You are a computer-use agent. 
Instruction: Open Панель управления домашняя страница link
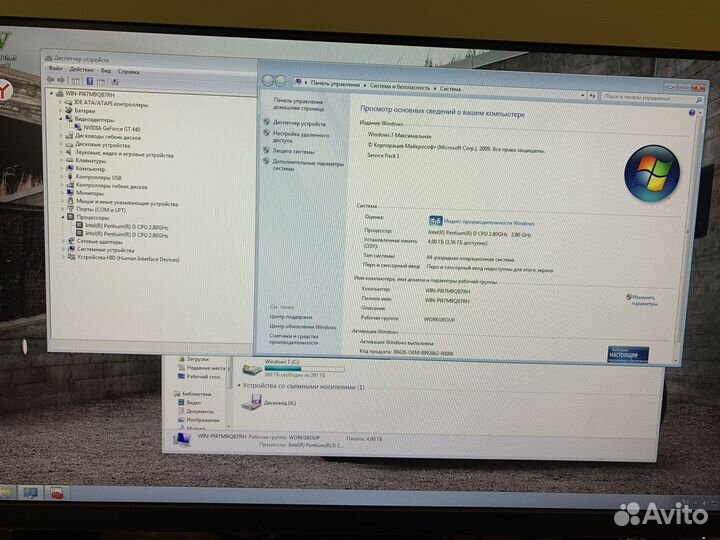(x=299, y=104)
